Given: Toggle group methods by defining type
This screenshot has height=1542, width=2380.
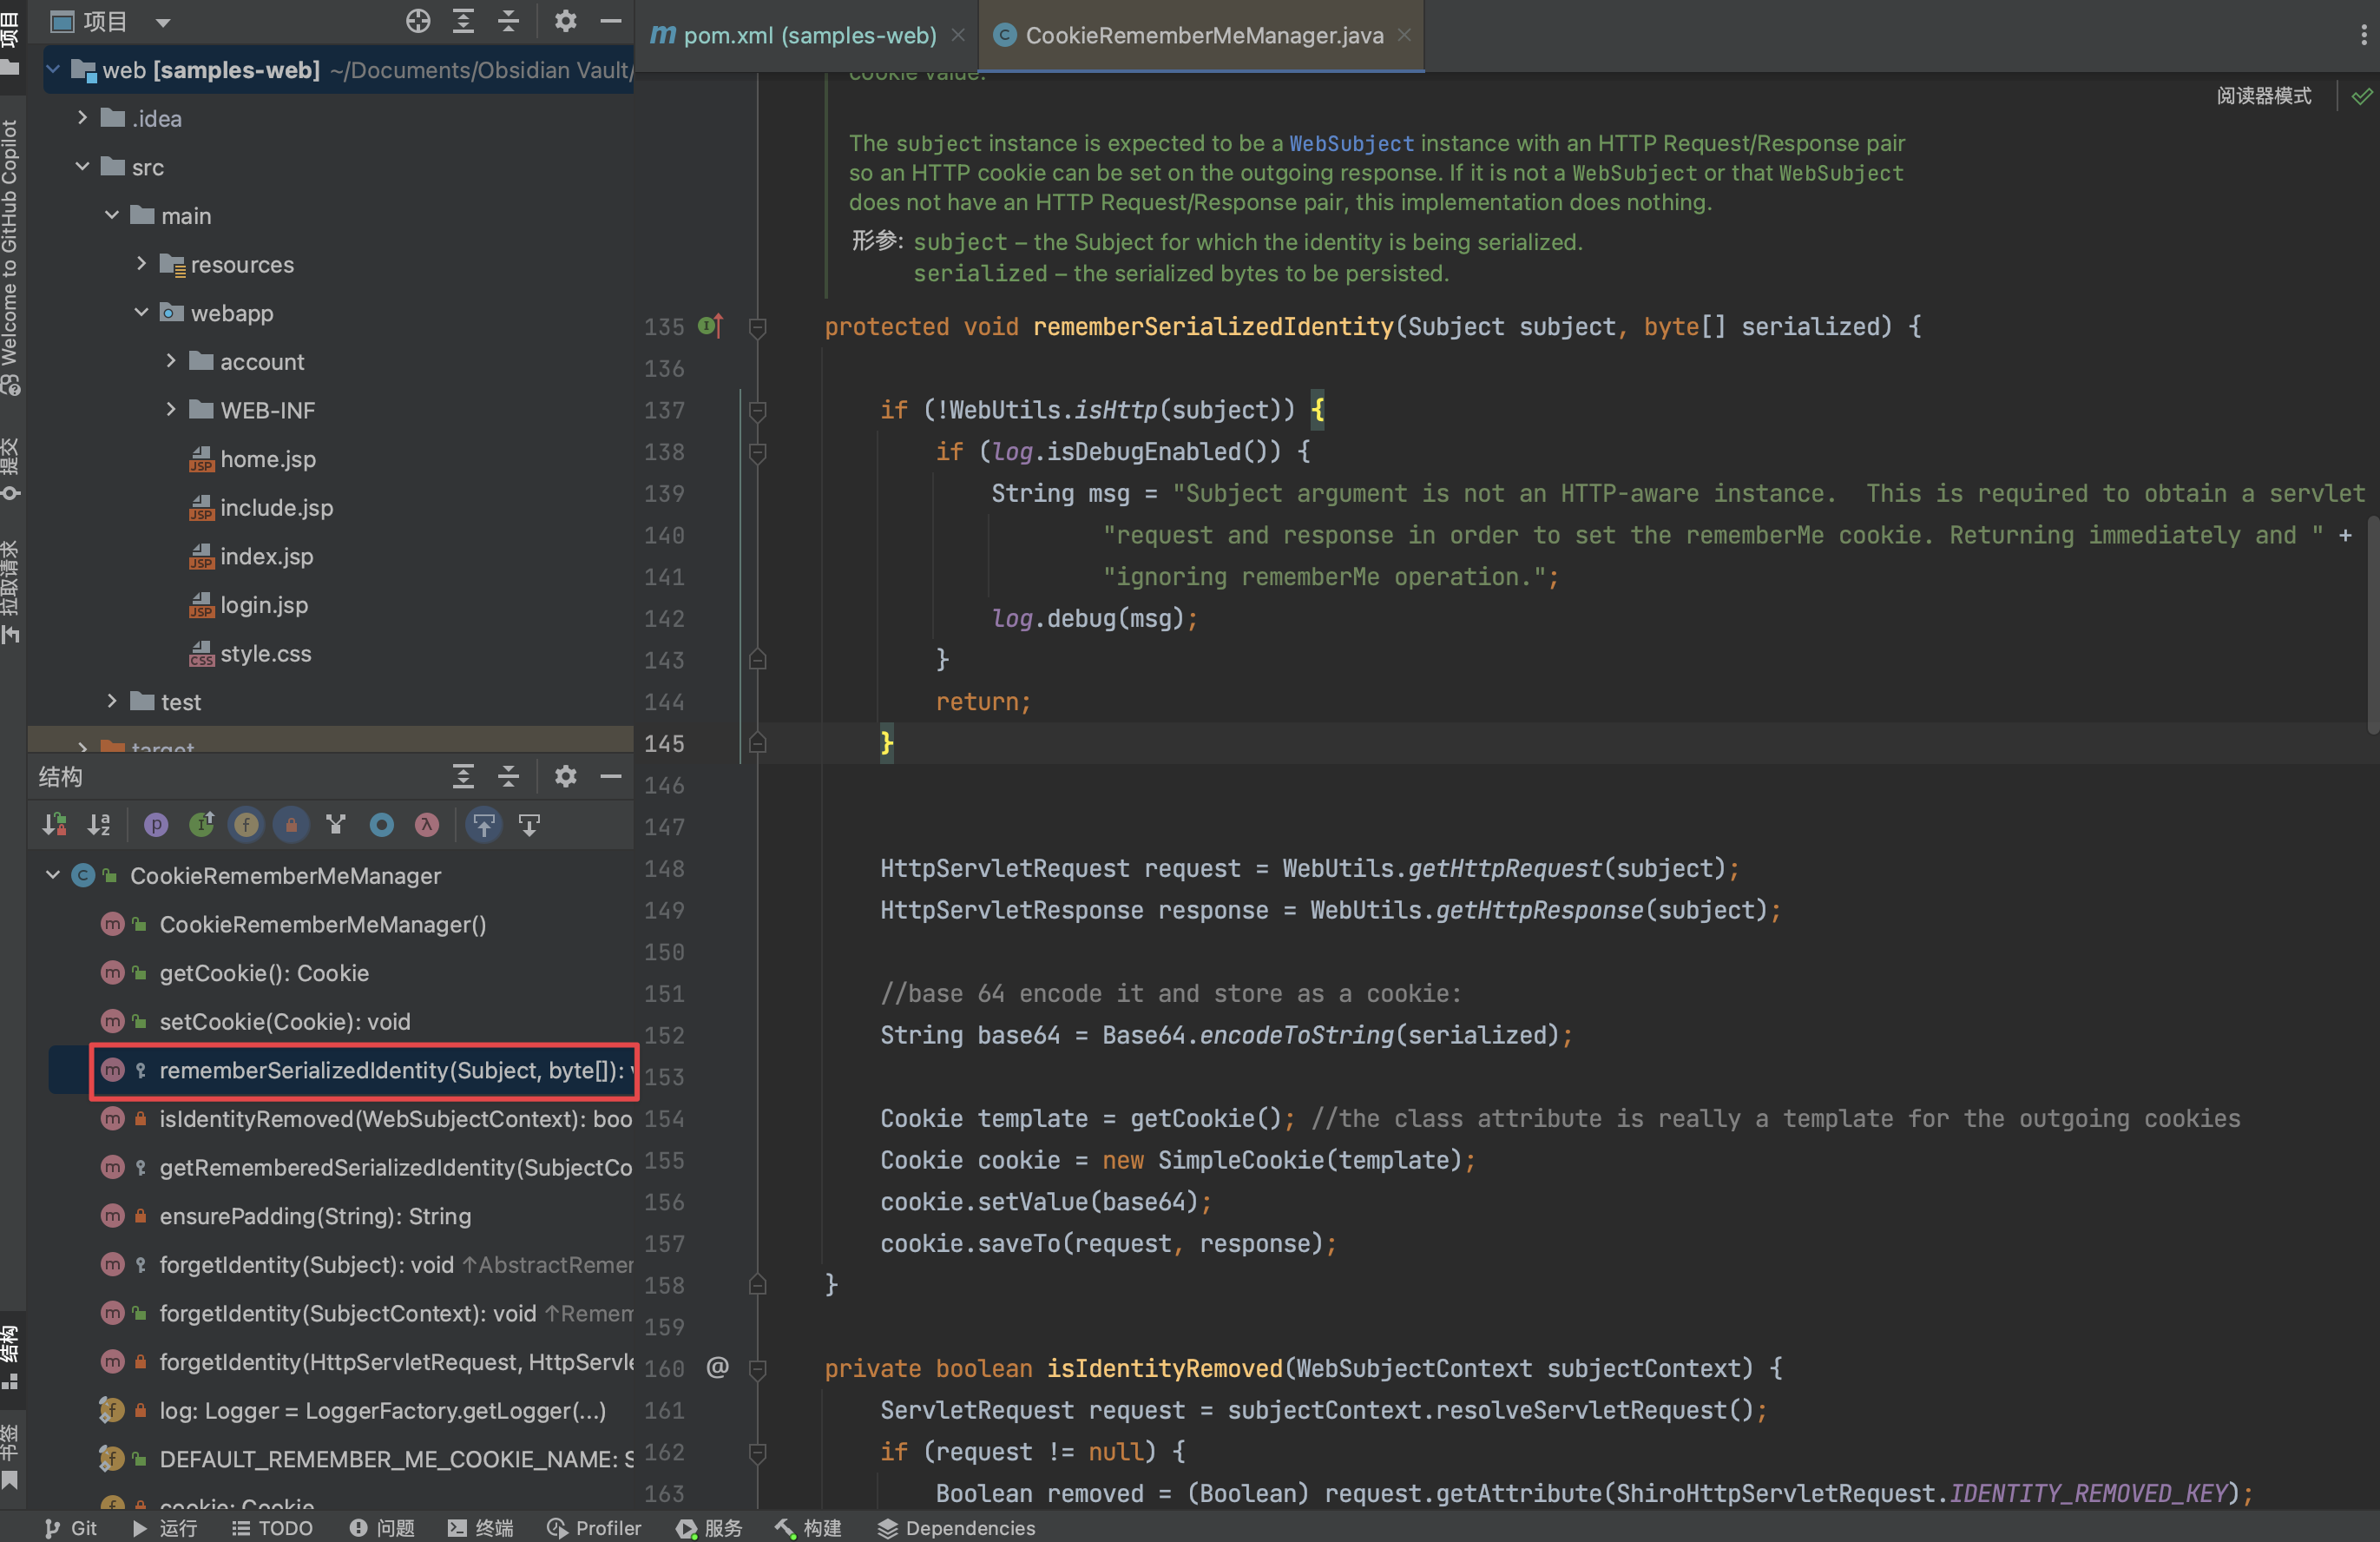Looking at the screenshot, I should point(336,825).
